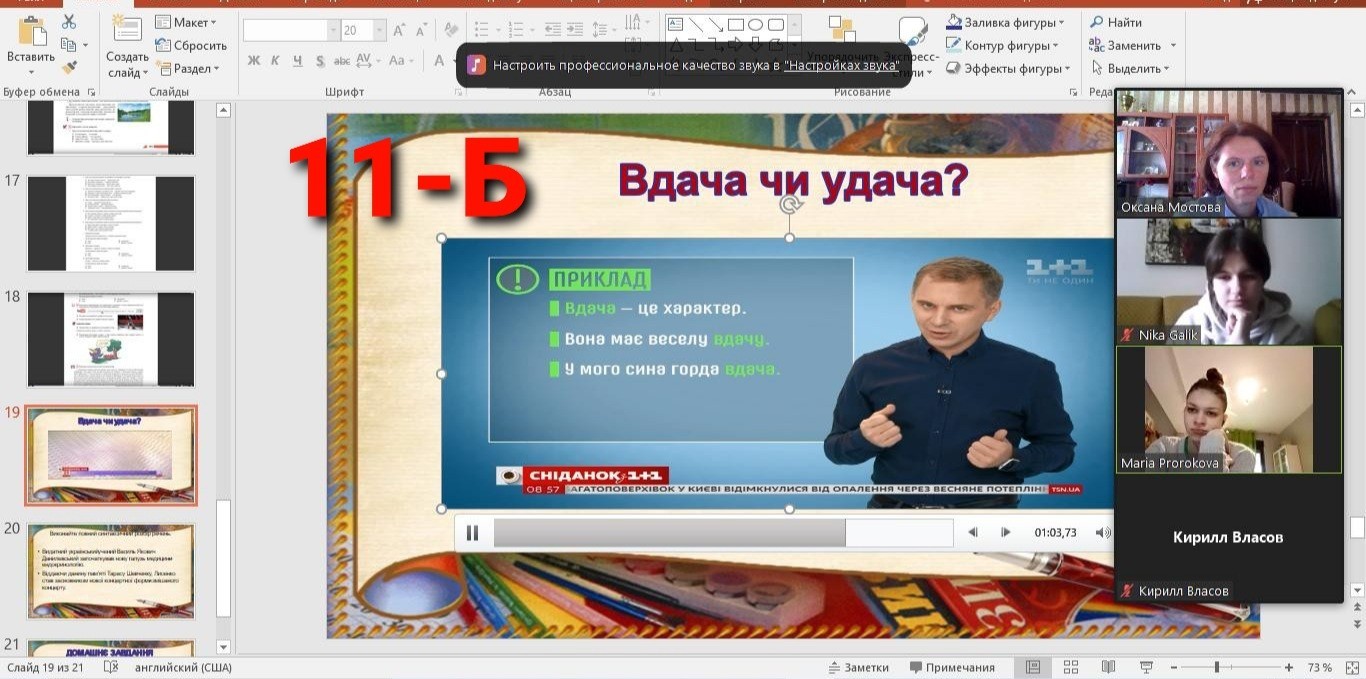Toggle Notes (Заметки) pane
1366x679 pixels.
pos(857,667)
